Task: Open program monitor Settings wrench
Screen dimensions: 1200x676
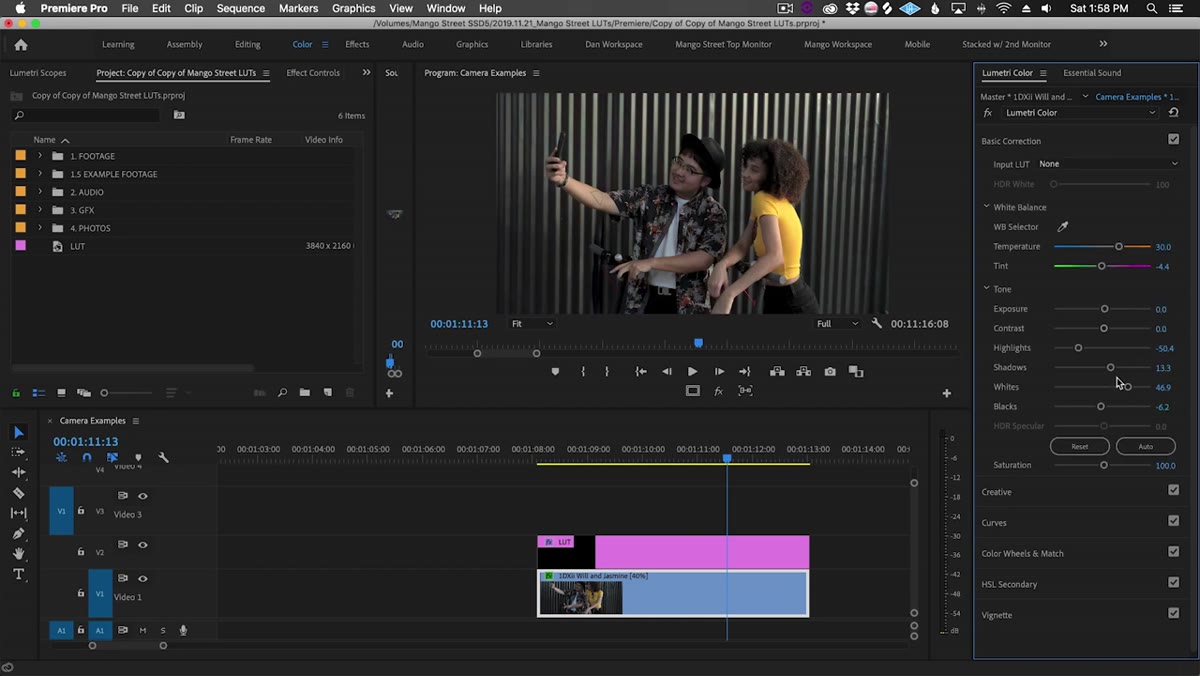Action: click(x=877, y=324)
